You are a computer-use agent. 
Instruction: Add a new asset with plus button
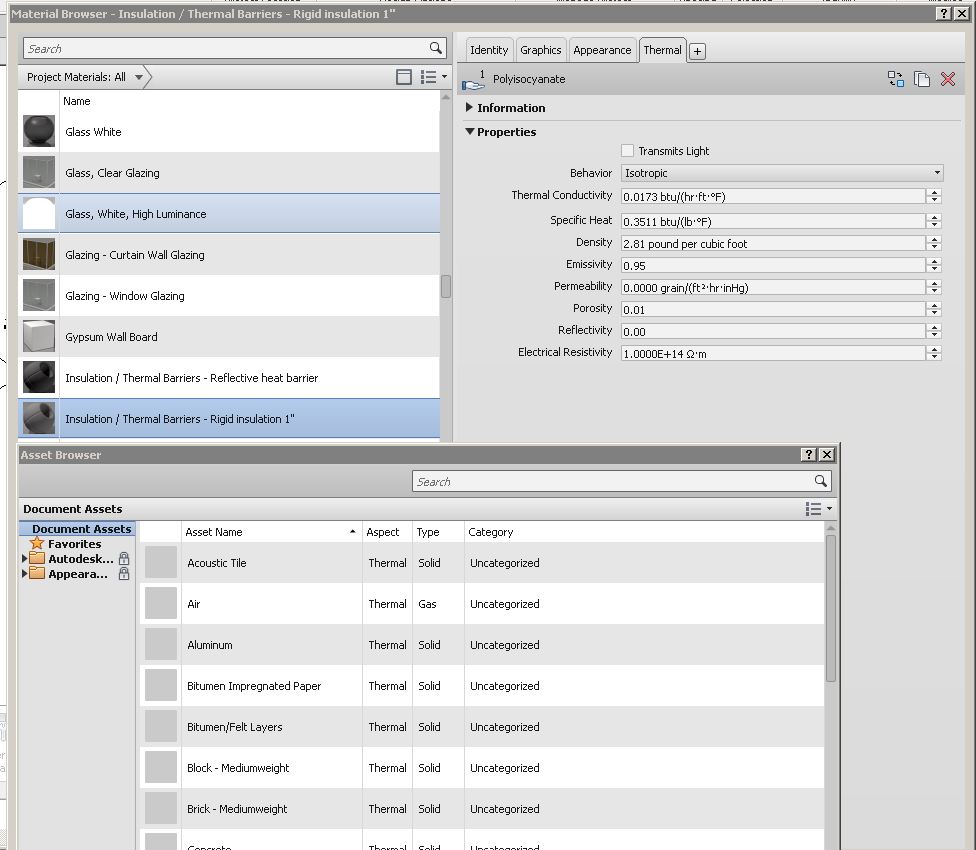(x=697, y=52)
